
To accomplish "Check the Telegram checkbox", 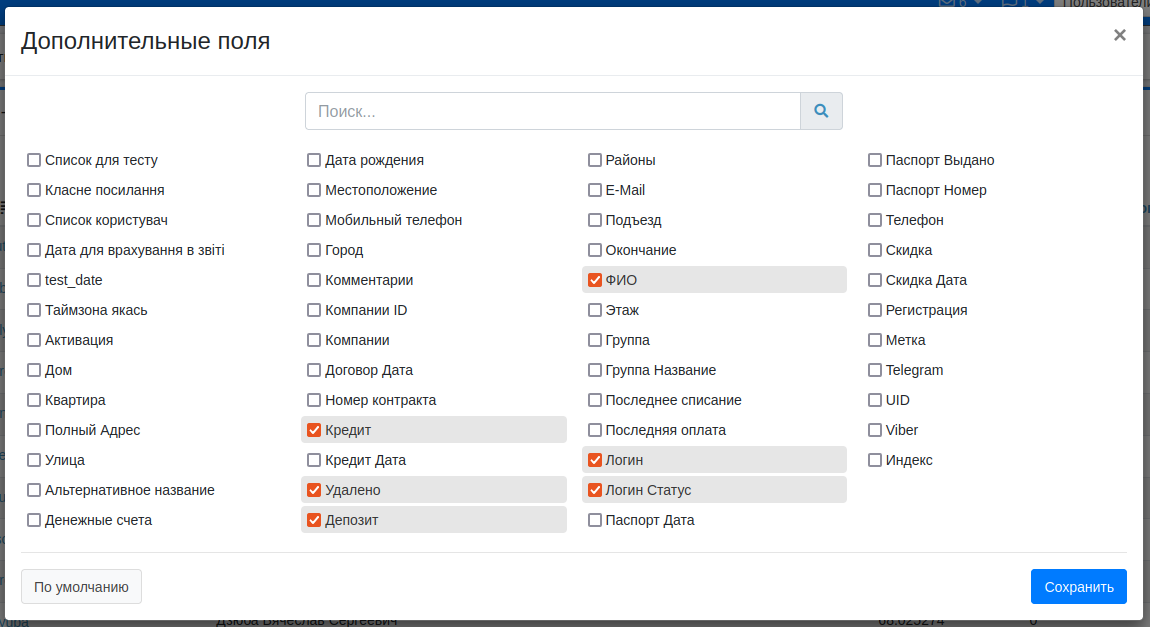I will (x=875, y=370).
